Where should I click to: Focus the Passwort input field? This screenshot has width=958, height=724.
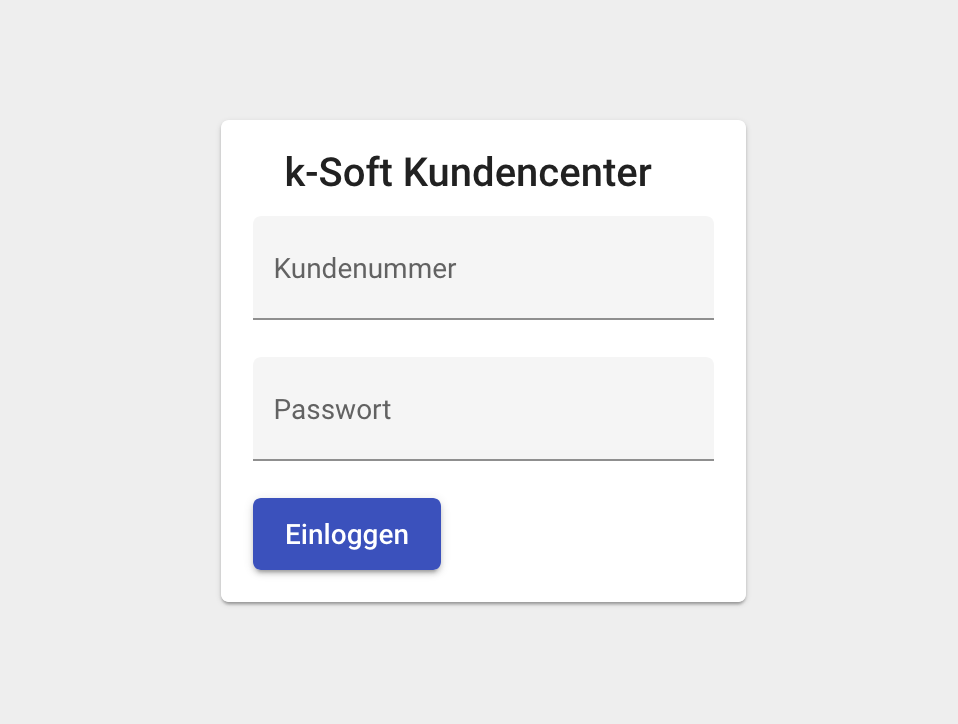coord(483,409)
